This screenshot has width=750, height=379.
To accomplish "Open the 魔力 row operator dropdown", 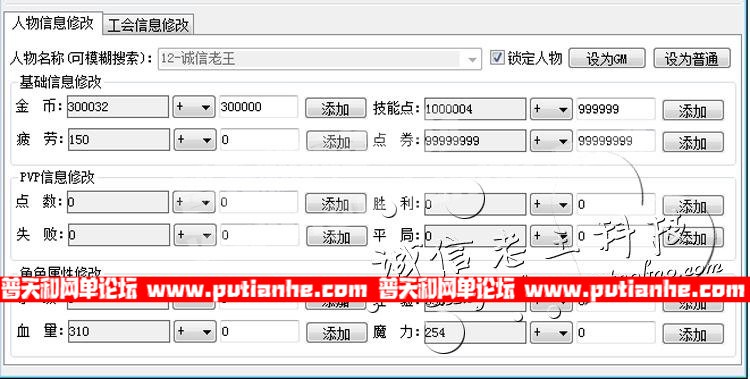I will tap(551, 333).
